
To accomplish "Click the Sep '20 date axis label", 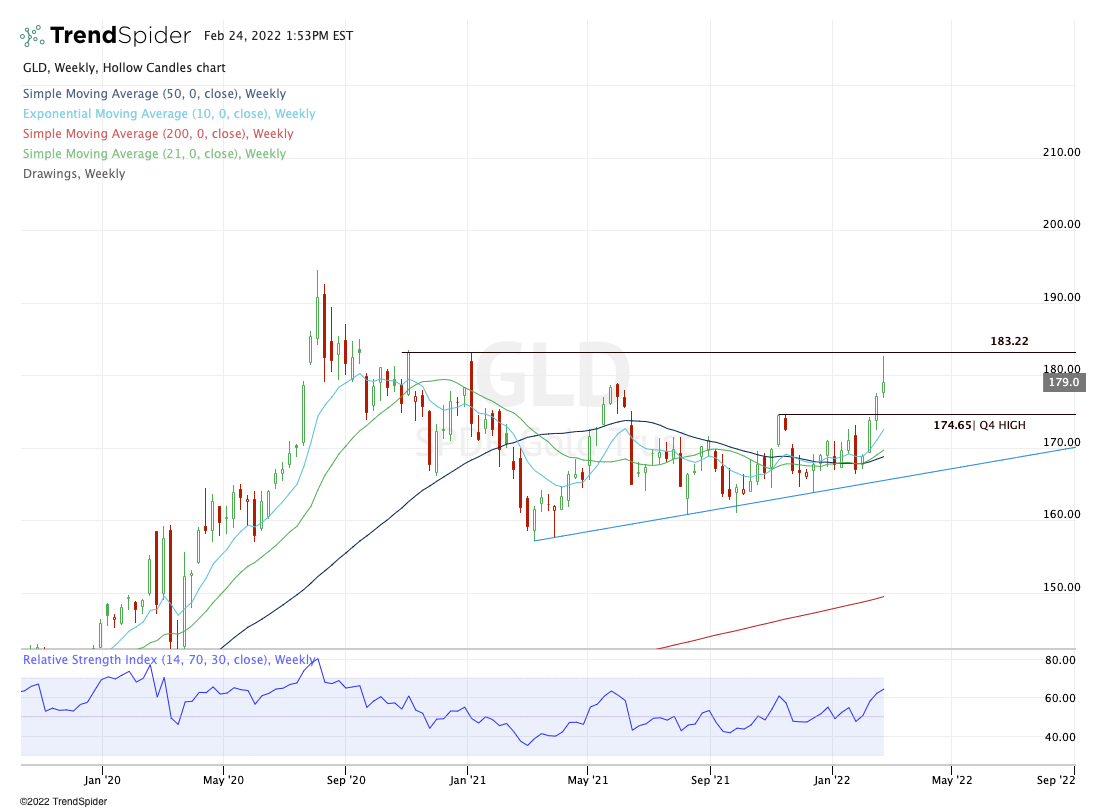I will tap(346, 780).
